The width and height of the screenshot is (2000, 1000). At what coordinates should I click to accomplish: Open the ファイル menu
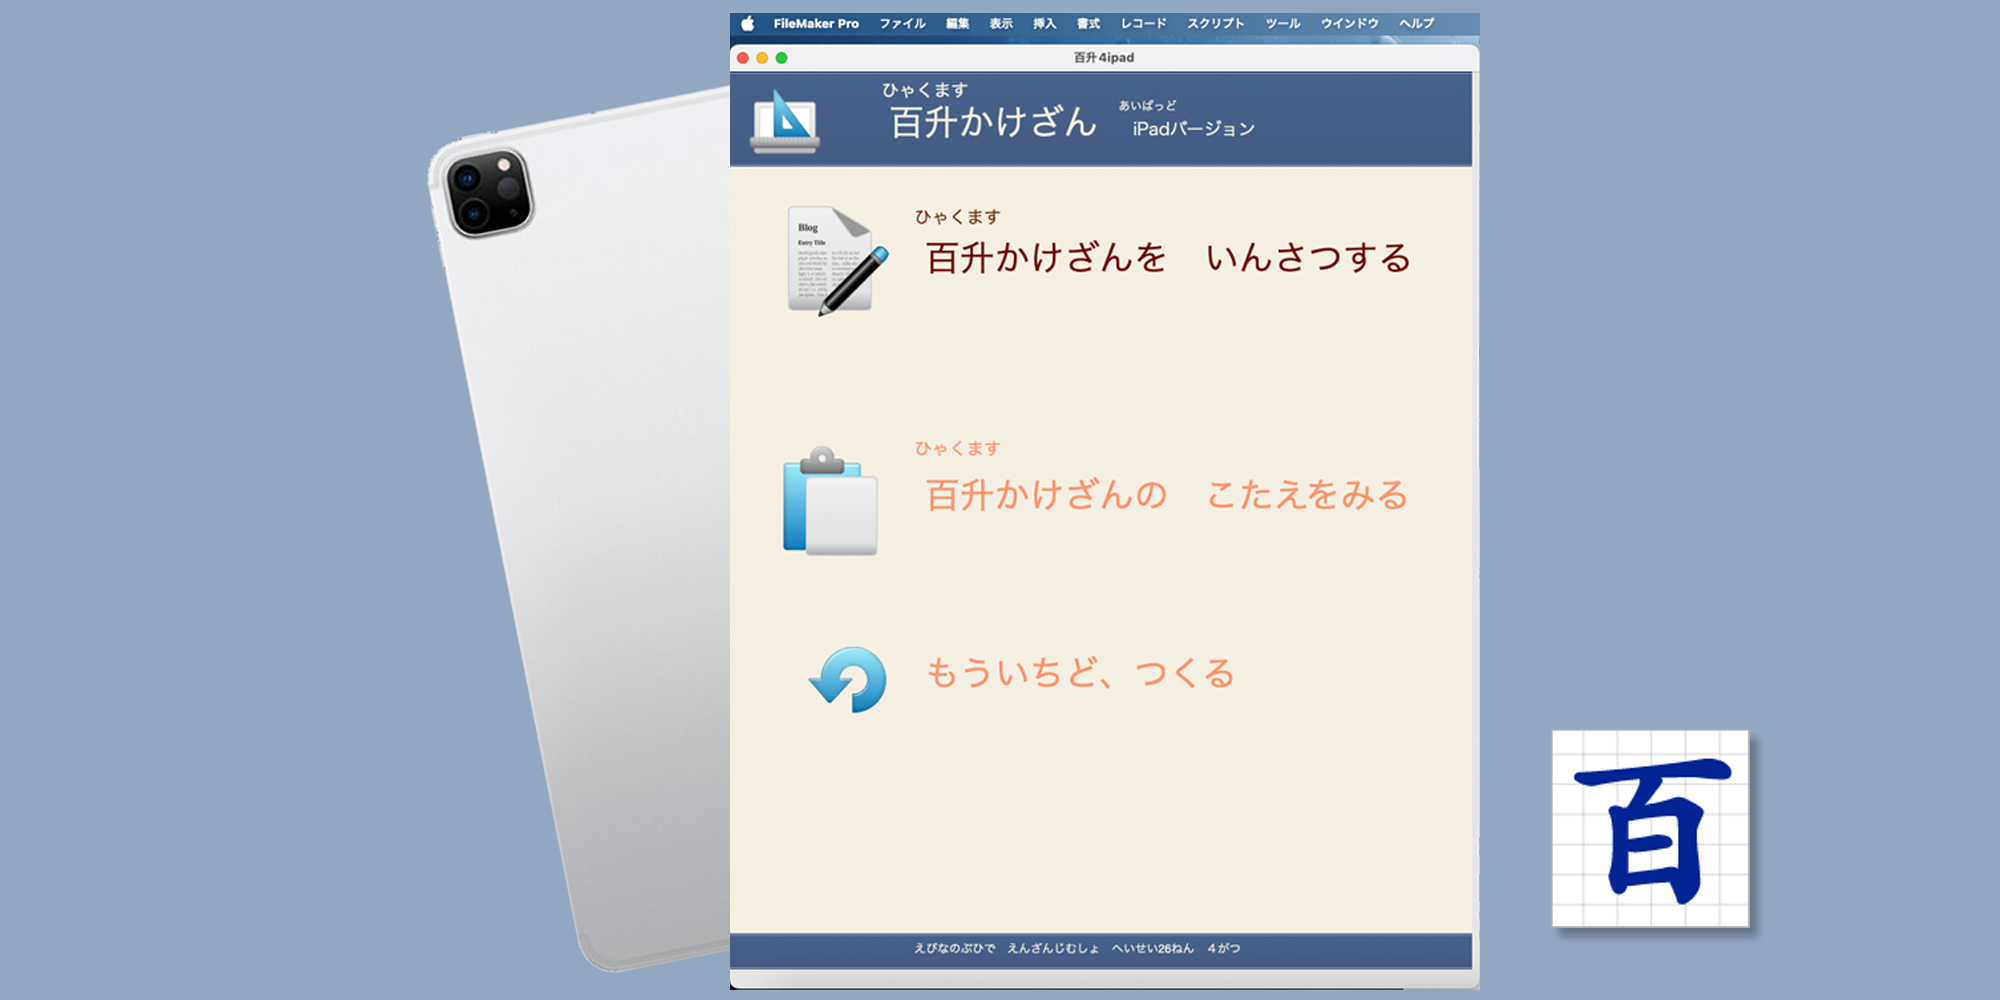[902, 24]
